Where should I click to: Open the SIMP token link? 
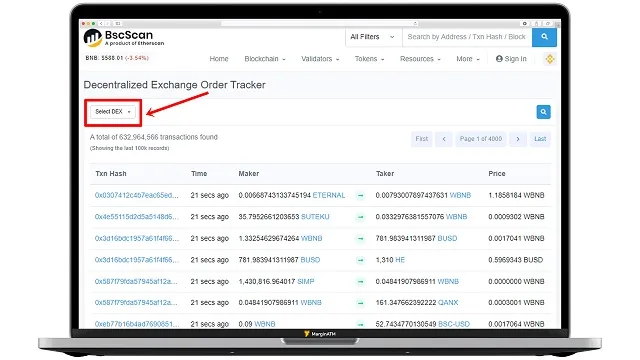coord(306,282)
